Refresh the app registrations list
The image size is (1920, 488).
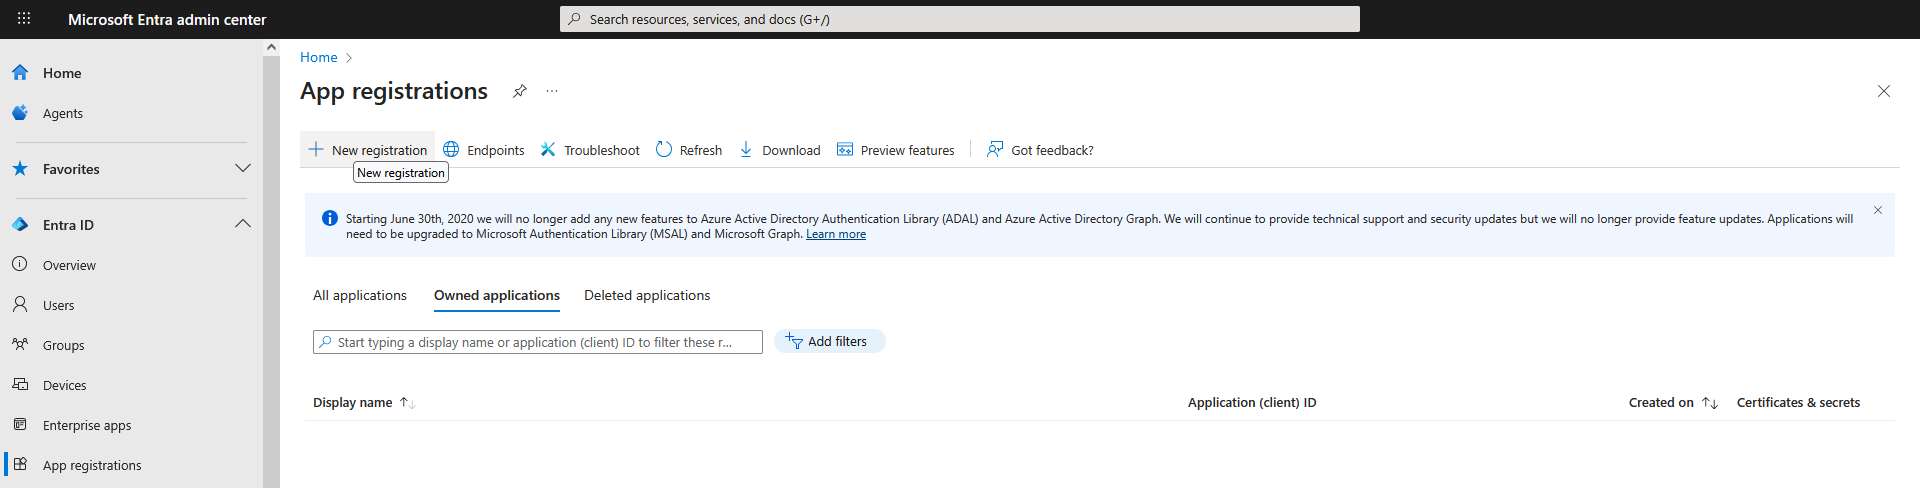(689, 150)
